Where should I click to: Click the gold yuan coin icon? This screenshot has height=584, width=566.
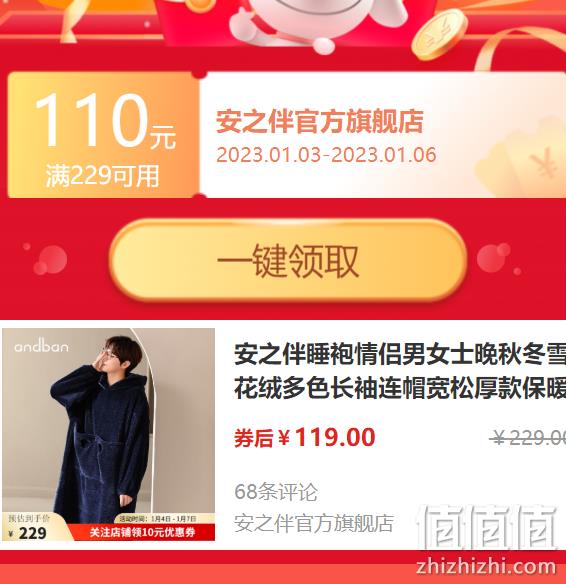point(439,35)
